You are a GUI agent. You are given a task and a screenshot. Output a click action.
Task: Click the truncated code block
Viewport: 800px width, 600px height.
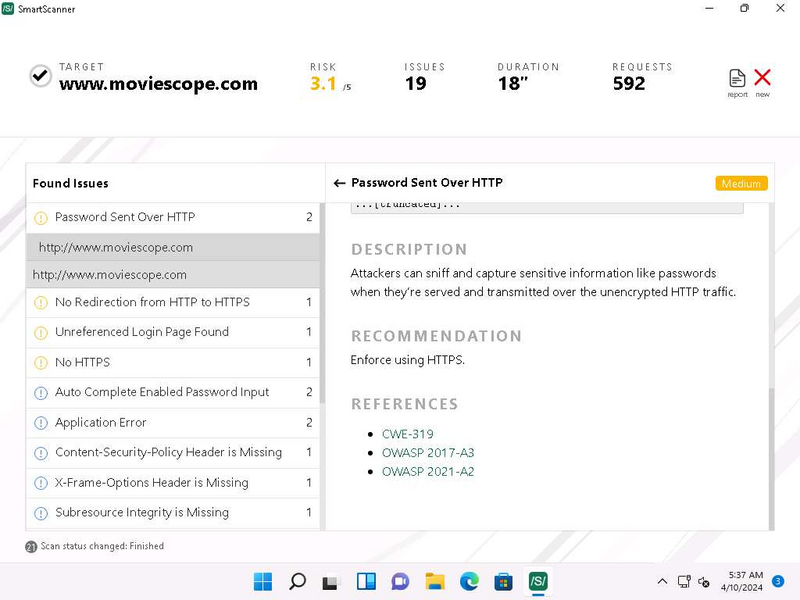[x=546, y=207]
